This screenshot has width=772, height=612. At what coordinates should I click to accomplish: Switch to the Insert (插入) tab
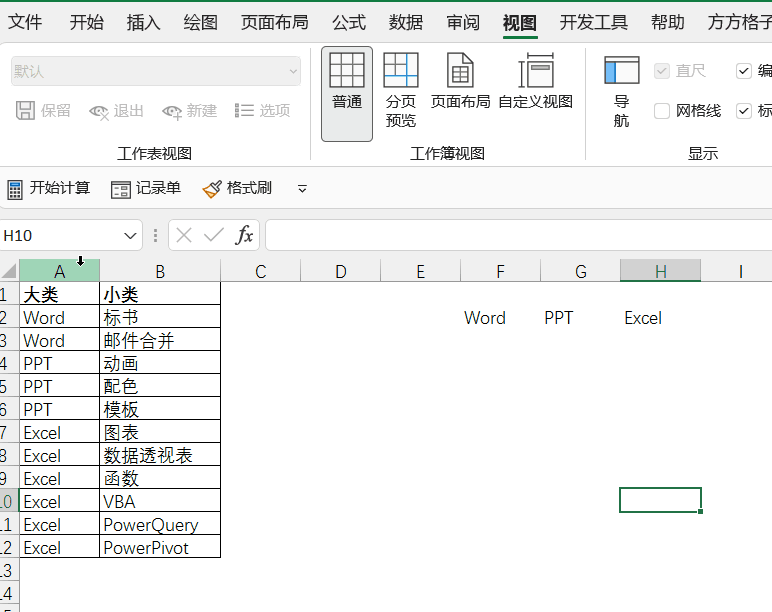coord(143,22)
